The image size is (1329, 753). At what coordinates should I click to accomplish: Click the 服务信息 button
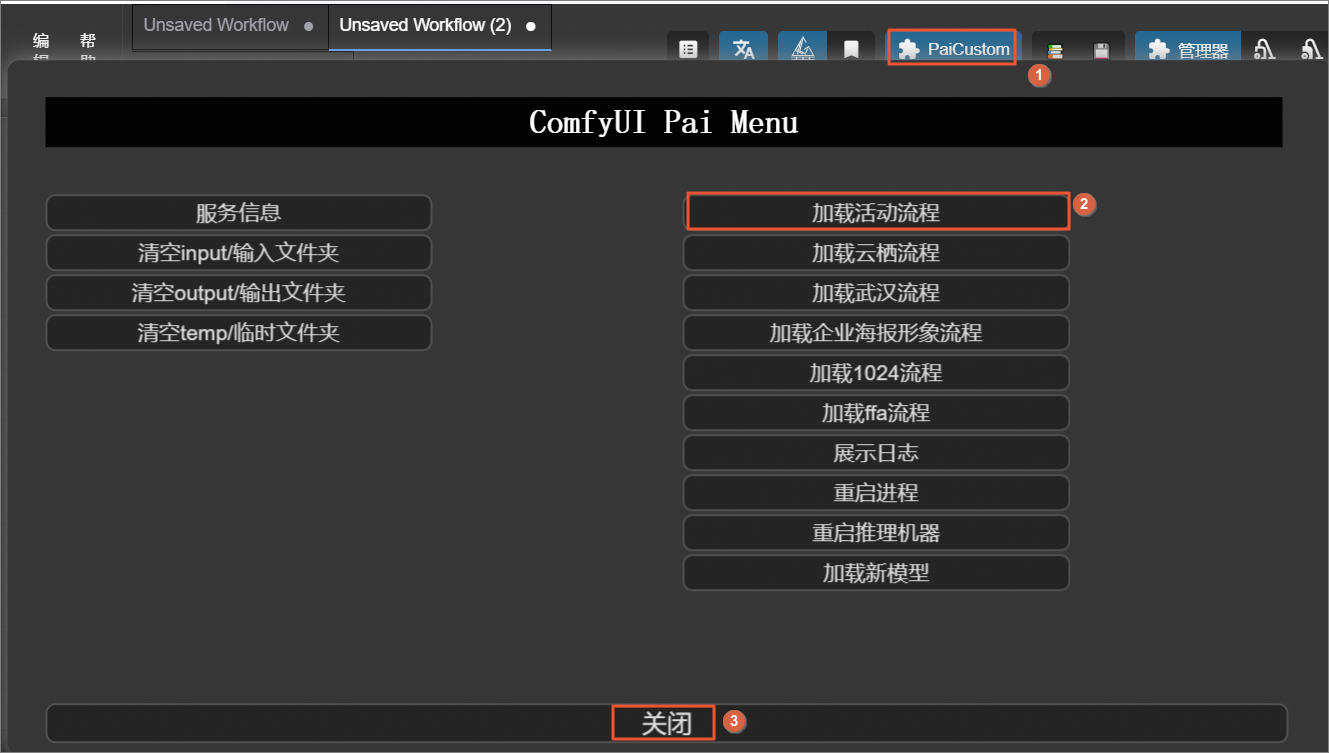point(239,213)
